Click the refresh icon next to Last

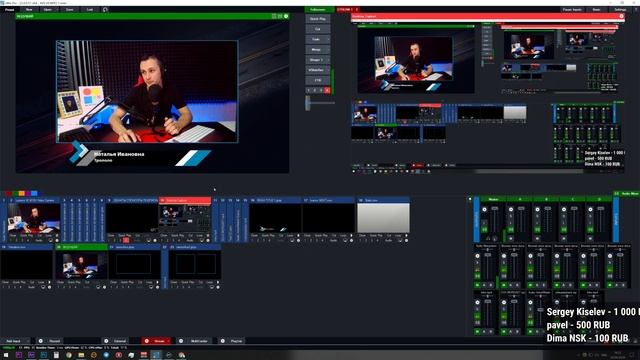point(105,9)
